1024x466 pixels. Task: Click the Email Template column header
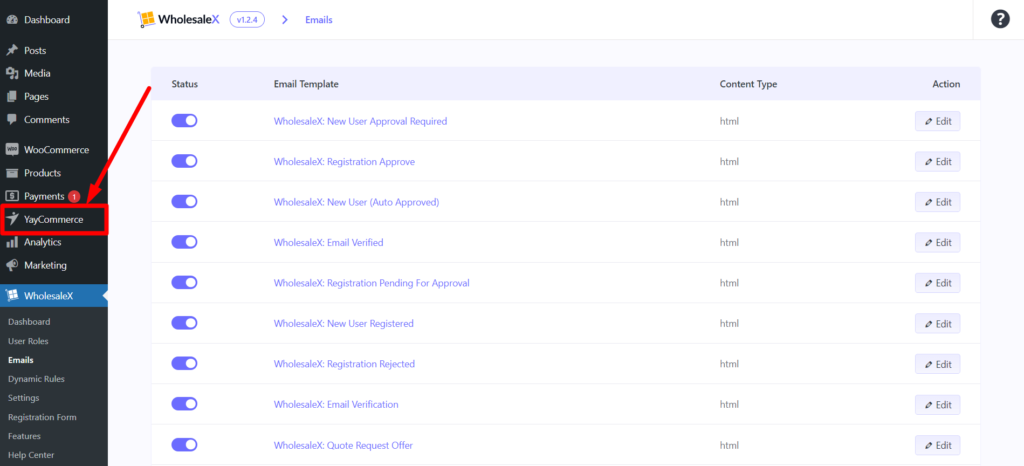click(306, 84)
